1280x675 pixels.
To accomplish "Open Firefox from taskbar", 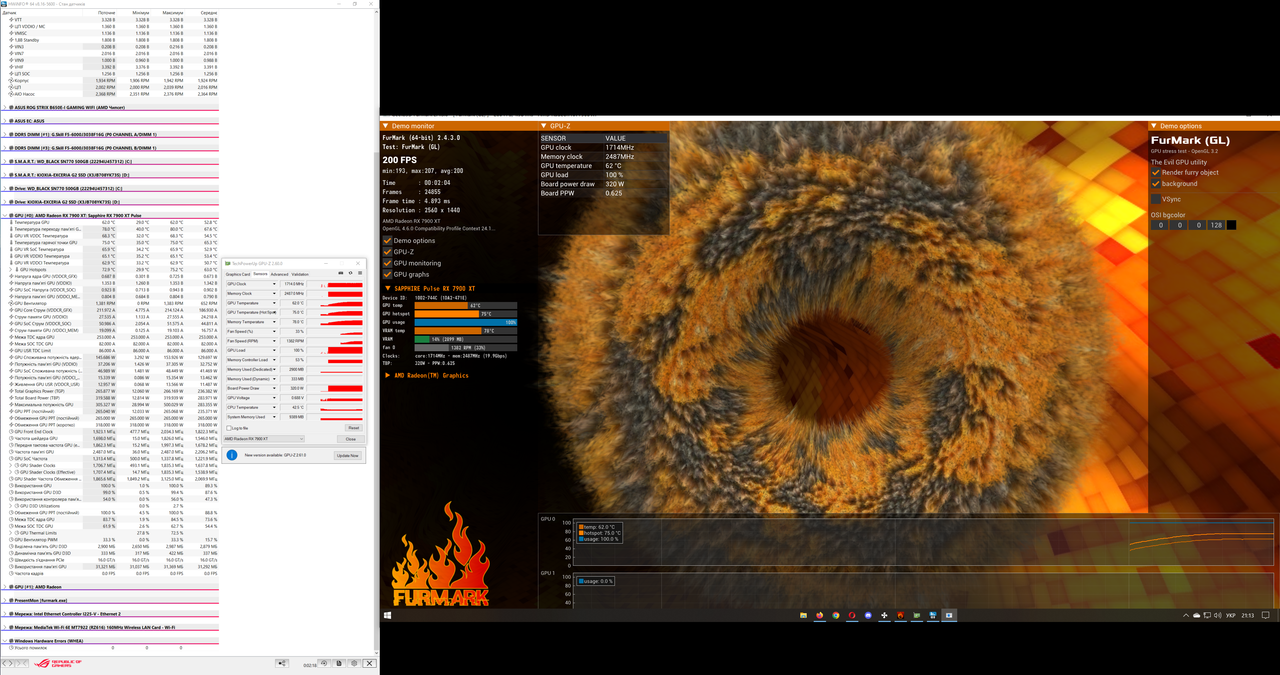I will [x=819, y=615].
